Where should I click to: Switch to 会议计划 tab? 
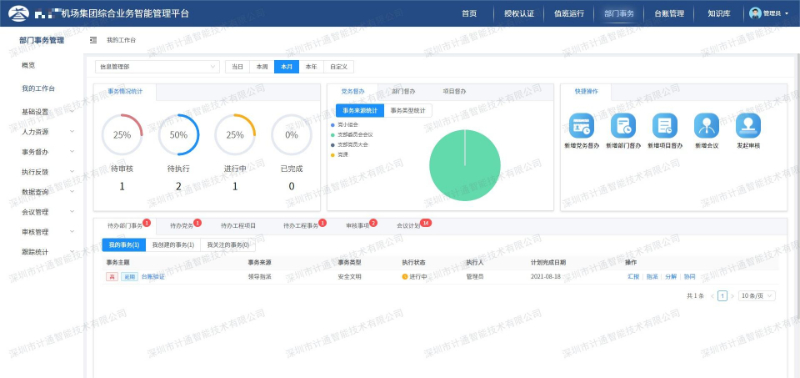coord(409,225)
